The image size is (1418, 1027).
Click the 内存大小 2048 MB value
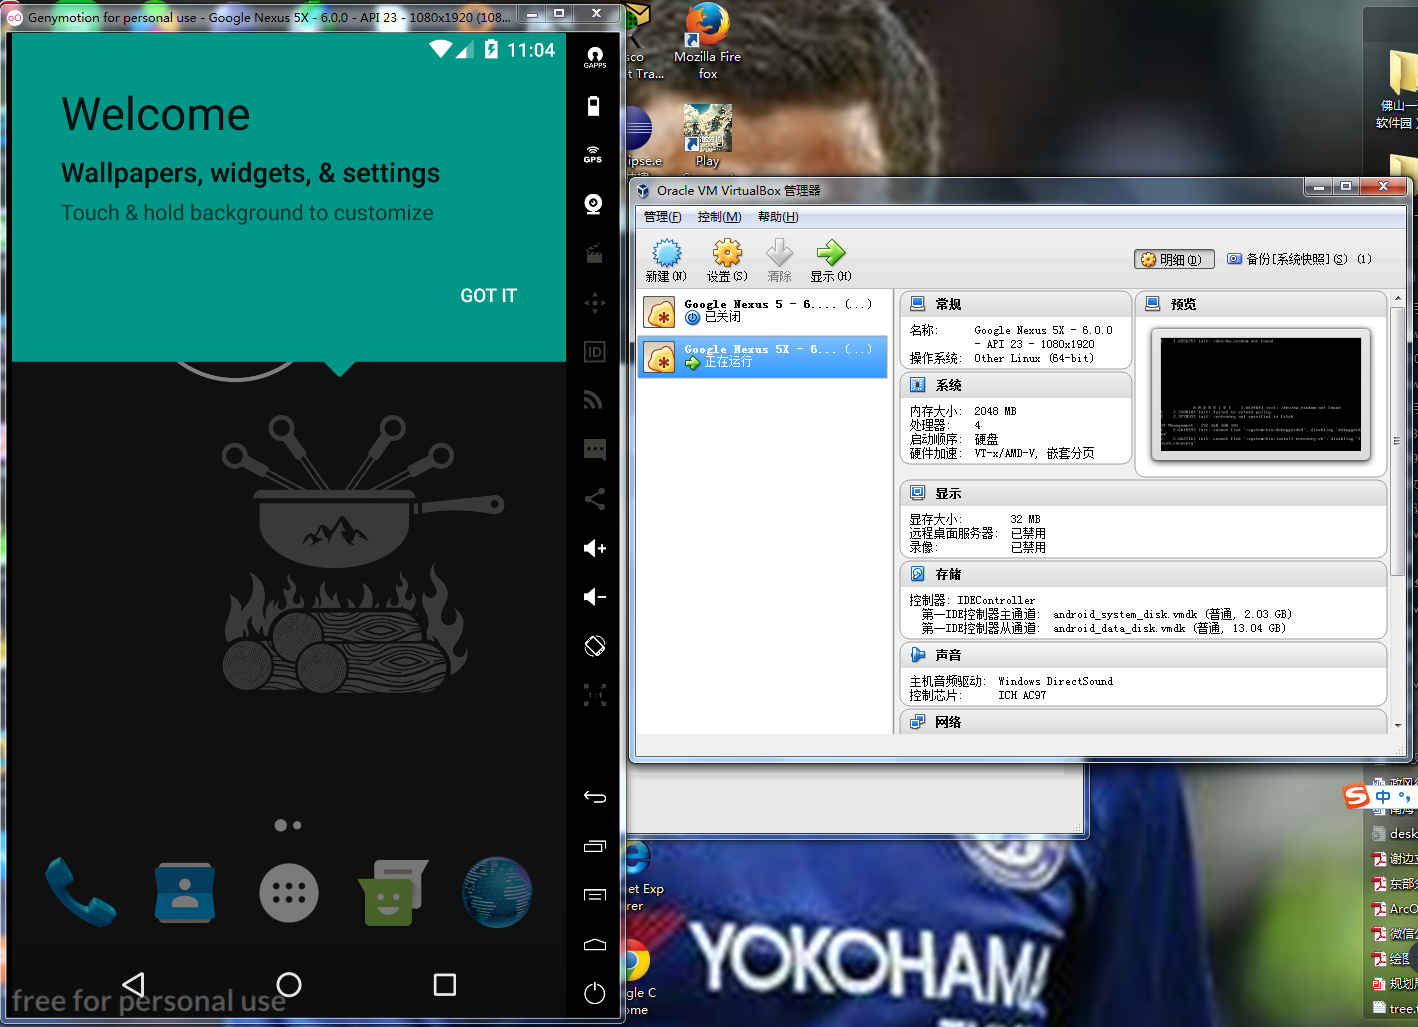995,411
